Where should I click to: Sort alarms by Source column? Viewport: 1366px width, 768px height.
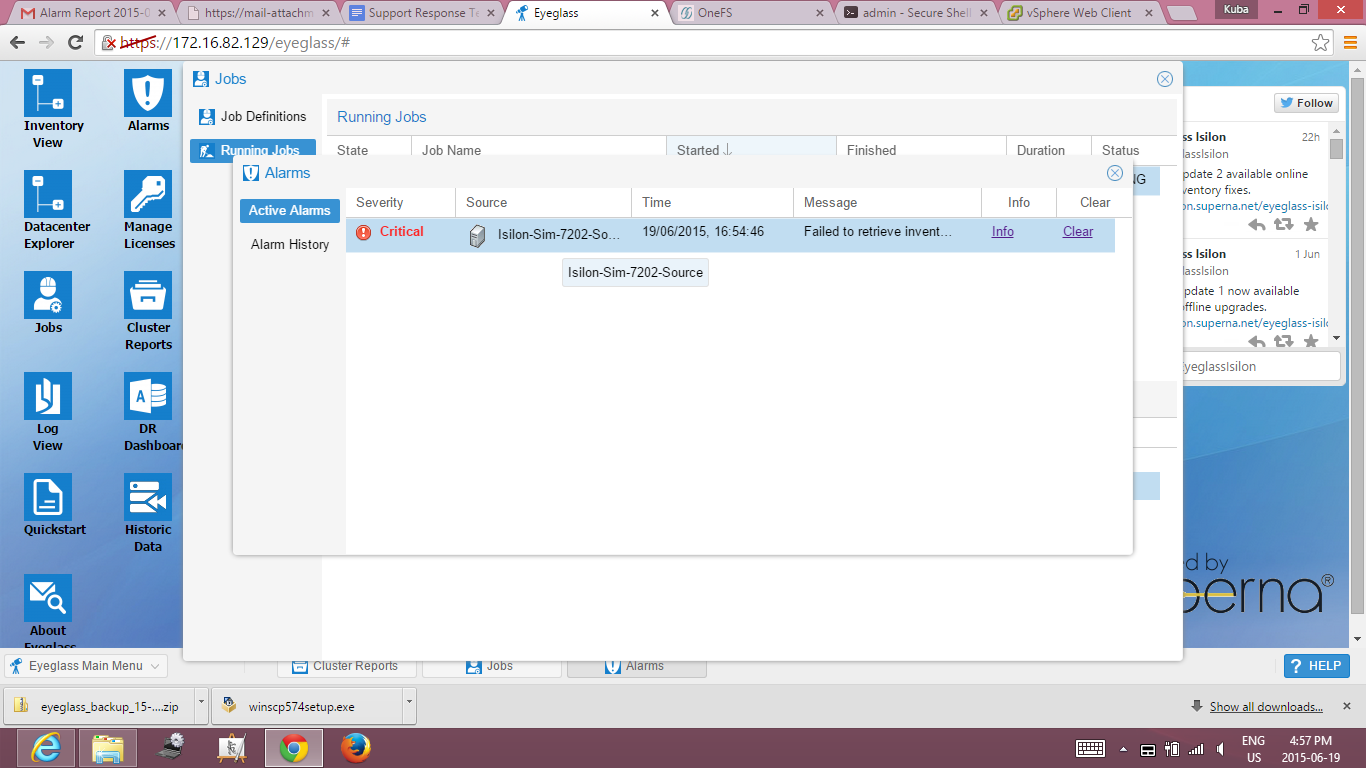[543, 202]
